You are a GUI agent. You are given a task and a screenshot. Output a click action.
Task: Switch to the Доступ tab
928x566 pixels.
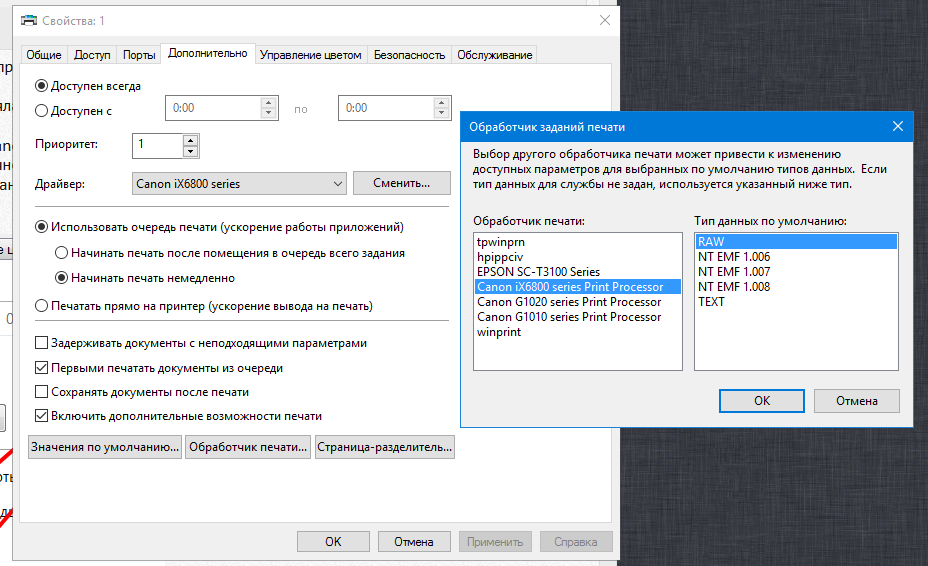92,54
